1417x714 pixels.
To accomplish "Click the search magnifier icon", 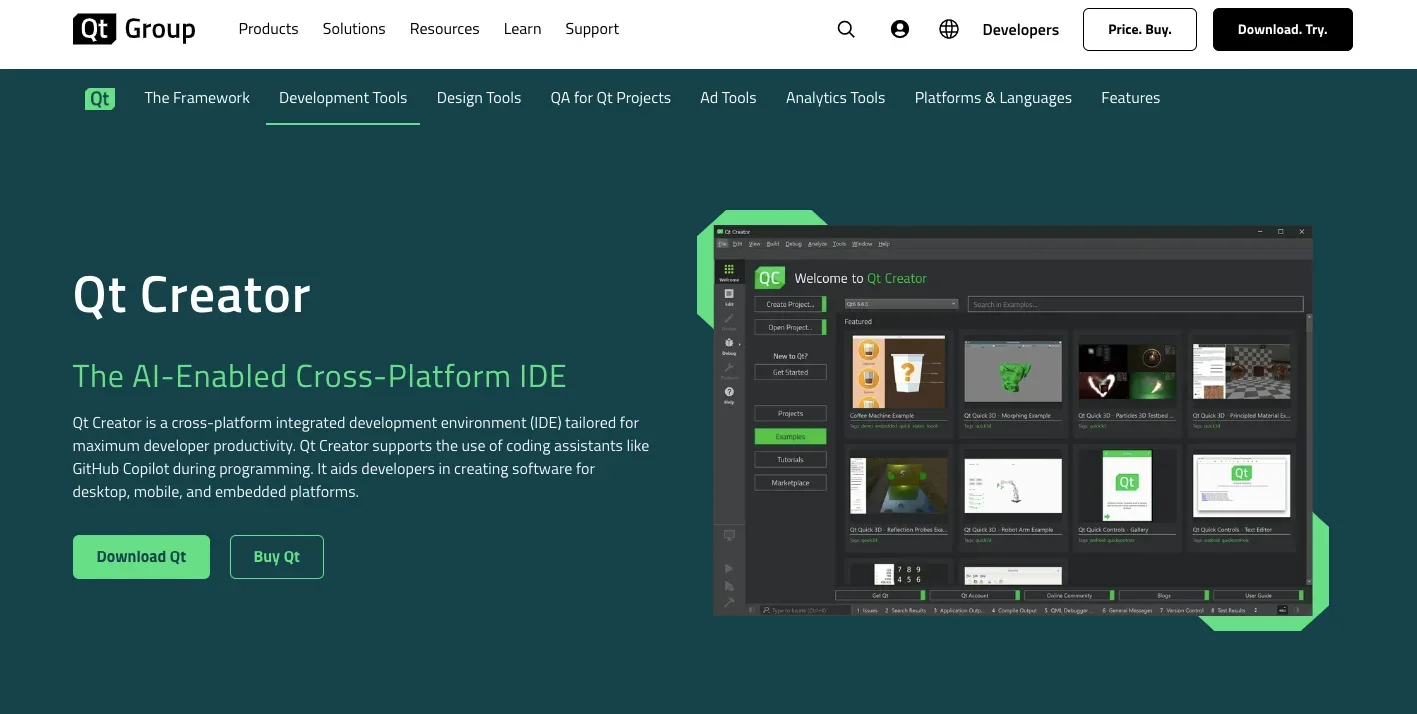I will 846,30.
